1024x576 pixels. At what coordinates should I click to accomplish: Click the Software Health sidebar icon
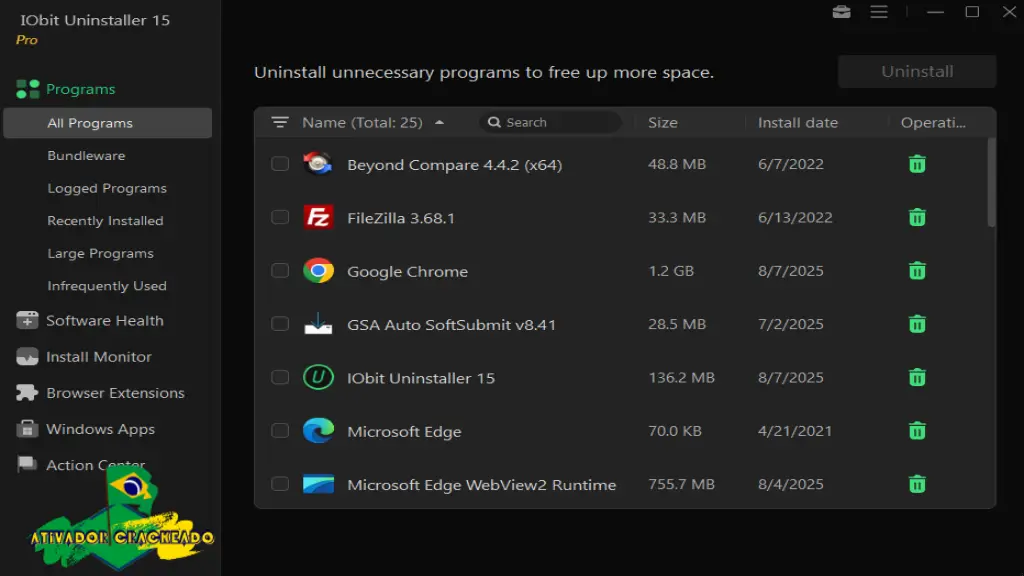click(27, 321)
